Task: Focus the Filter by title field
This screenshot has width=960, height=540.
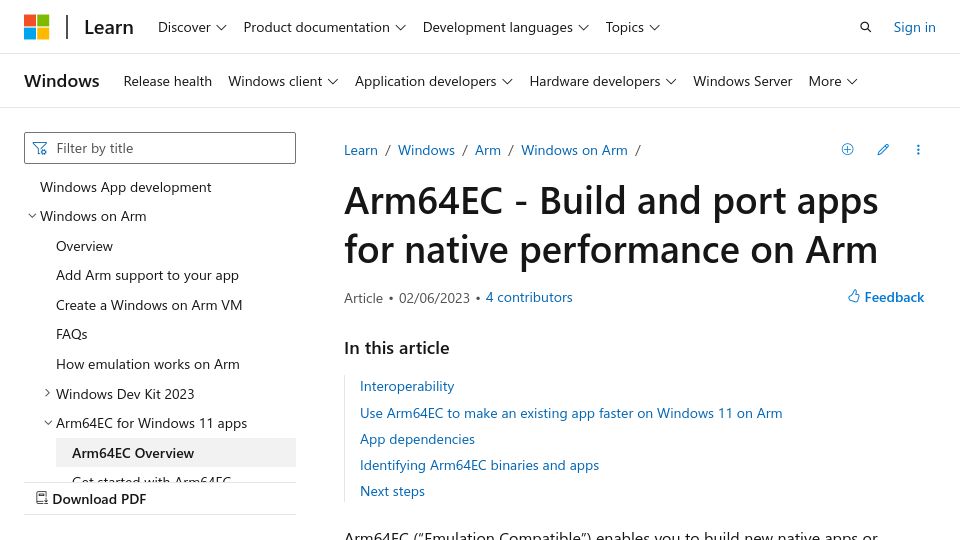Action: 160,148
